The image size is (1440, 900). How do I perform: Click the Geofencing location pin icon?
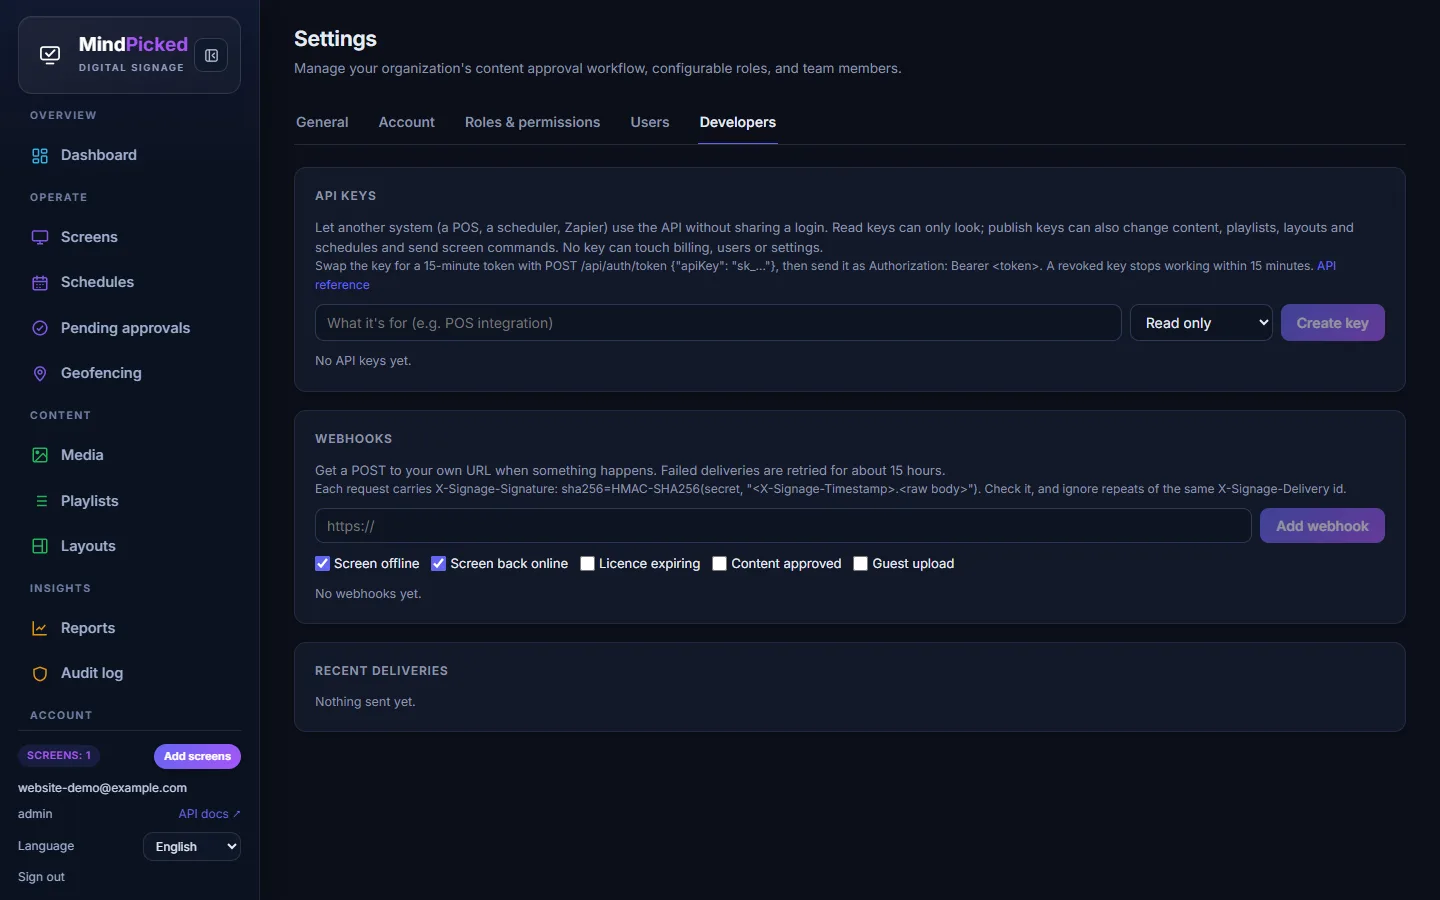[40, 373]
